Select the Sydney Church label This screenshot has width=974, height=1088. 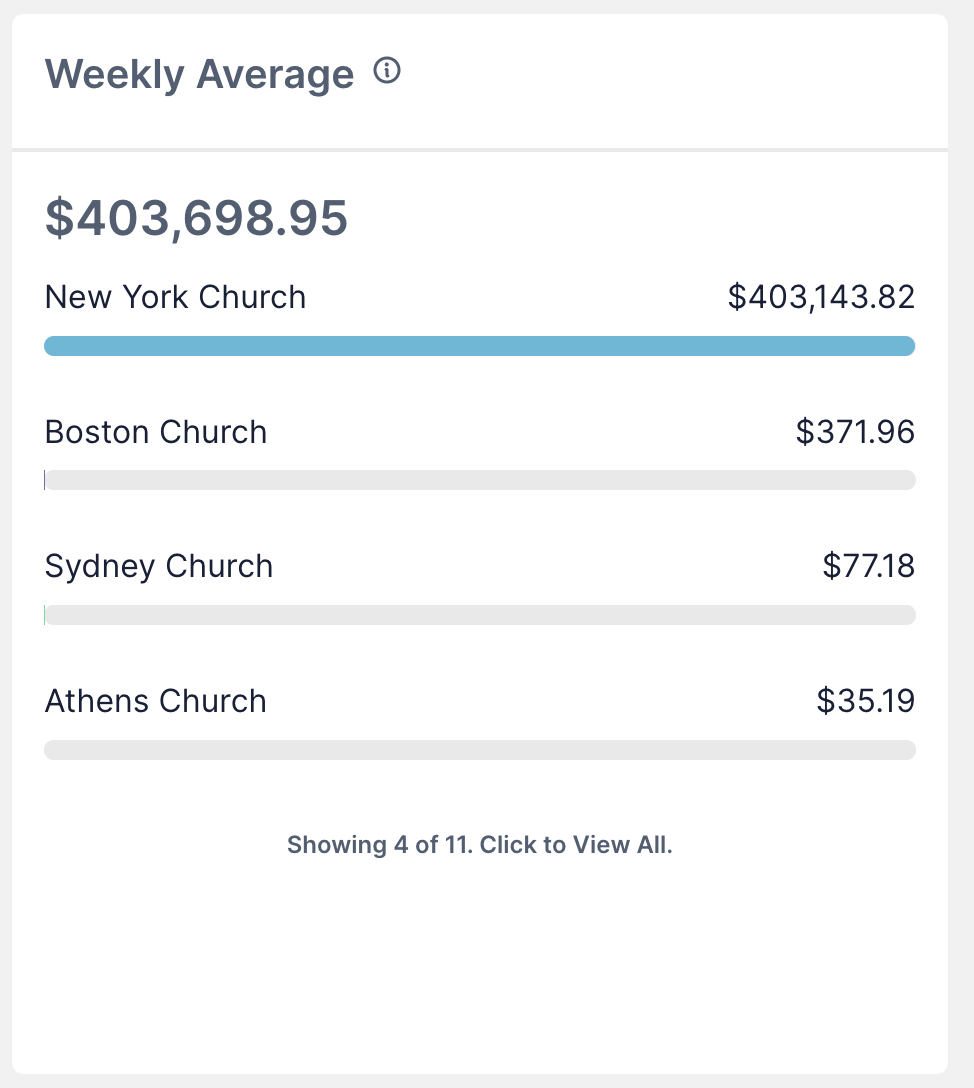click(x=159, y=566)
